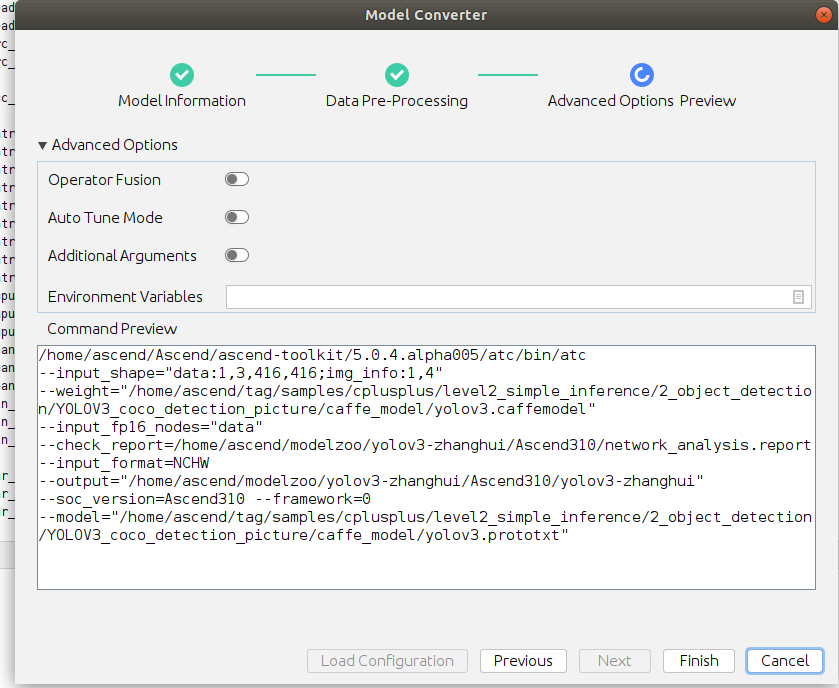This screenshot has height=688, width=839.
Task: Select the Data Pre-Processing step label
Action: coord(397,101)
